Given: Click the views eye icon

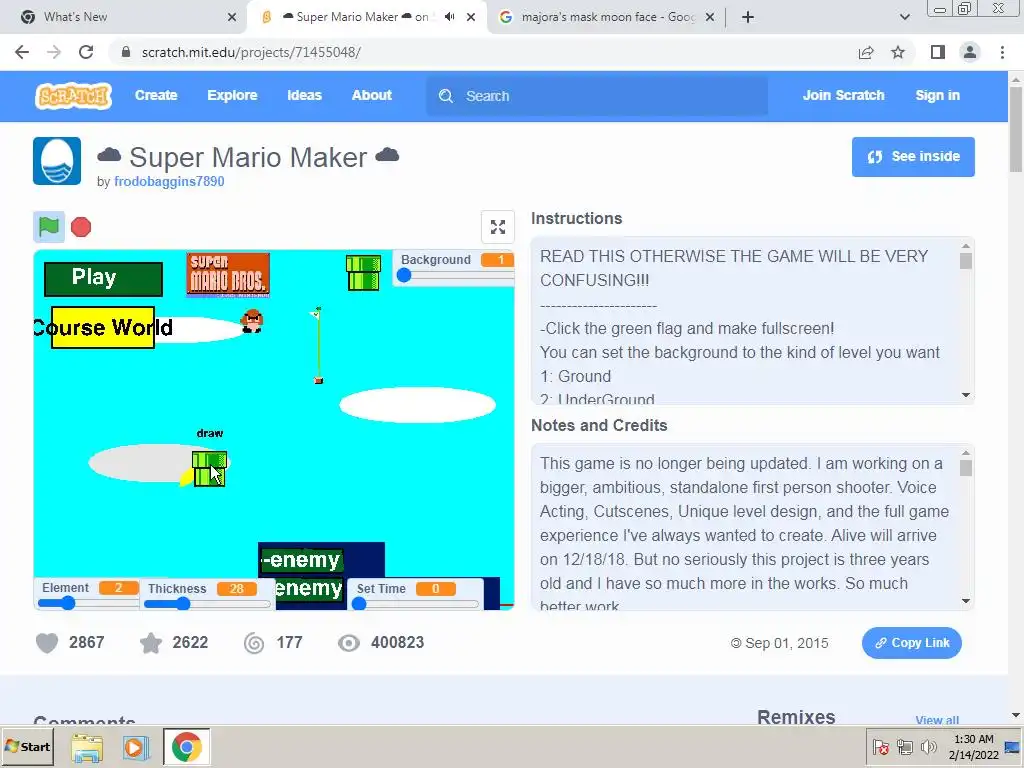Looking at the screenshot, I should coord(349,643).
